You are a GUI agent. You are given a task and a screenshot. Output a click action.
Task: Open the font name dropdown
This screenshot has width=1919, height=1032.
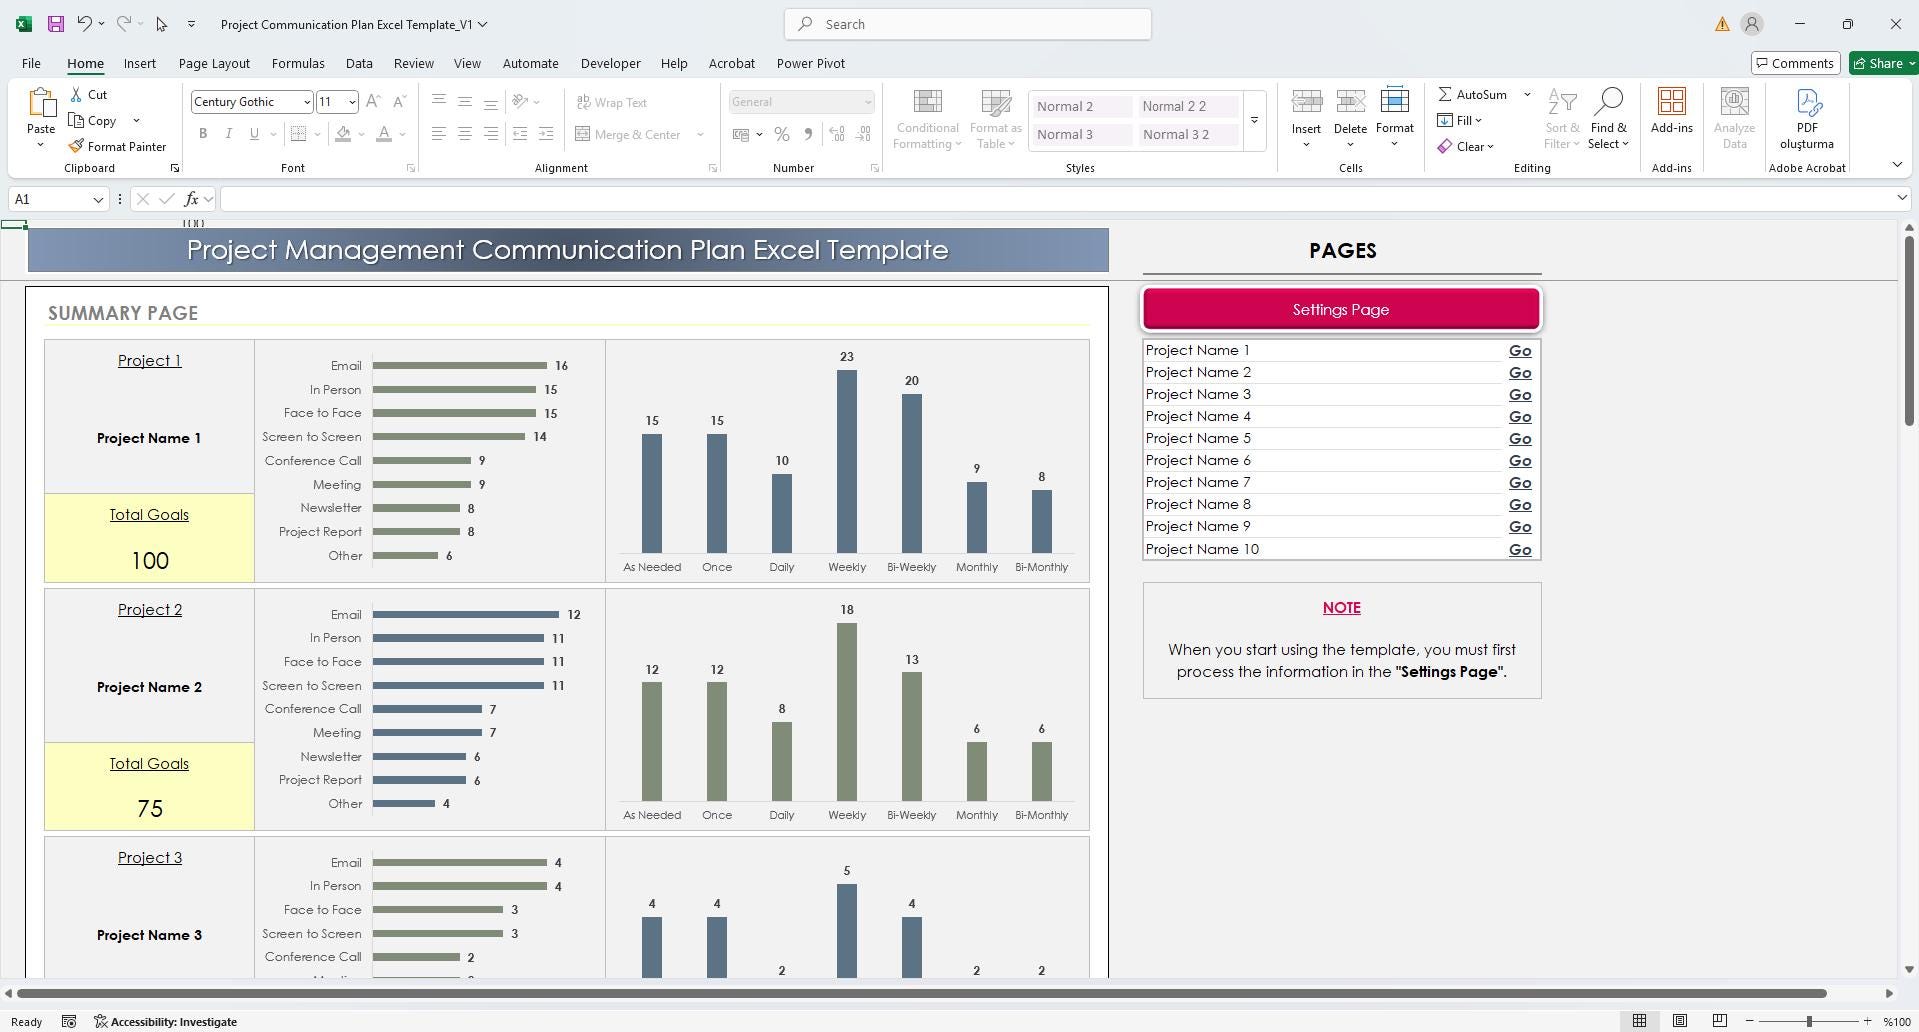pos(306,102)
